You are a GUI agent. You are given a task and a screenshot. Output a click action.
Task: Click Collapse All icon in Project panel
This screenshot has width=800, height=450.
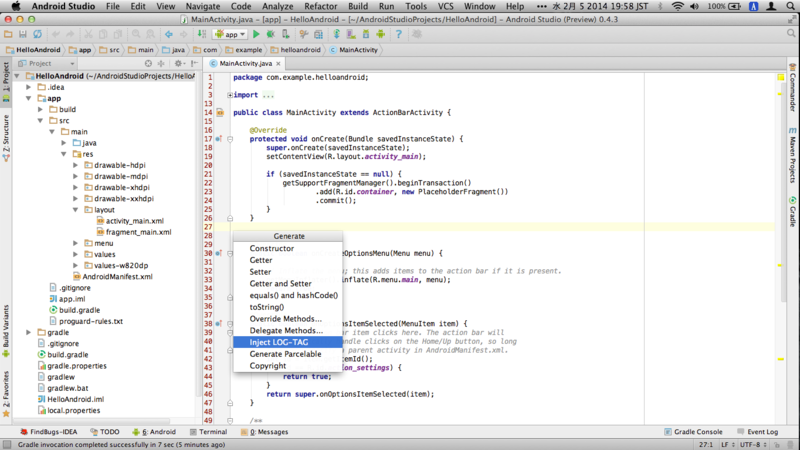click(161, 63)
